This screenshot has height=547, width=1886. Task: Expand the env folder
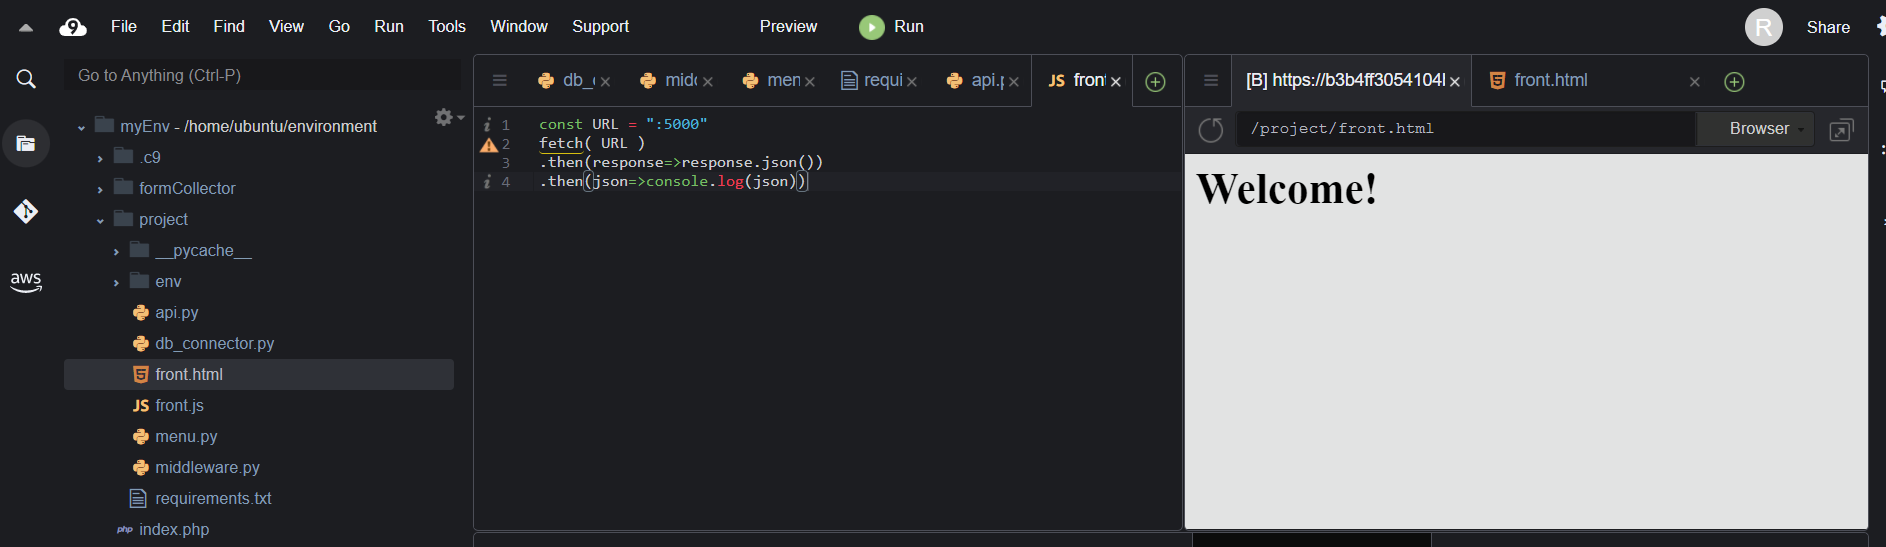click(116, 283)
